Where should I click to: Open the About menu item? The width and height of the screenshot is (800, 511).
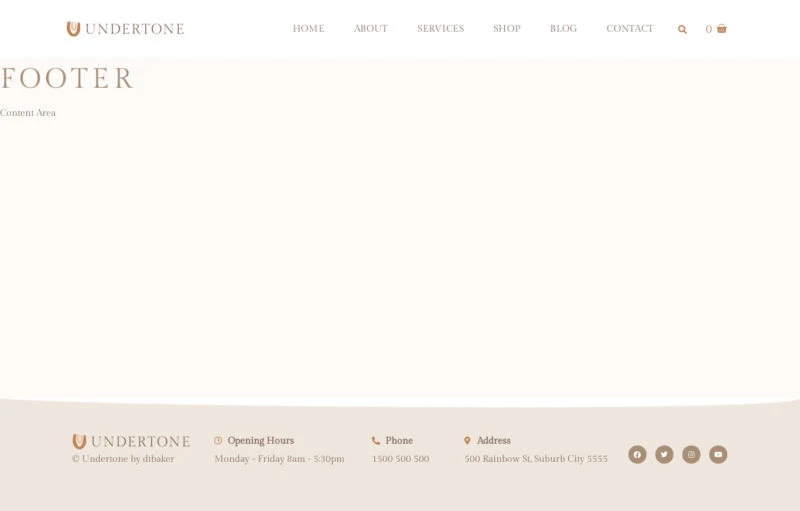coord(371,29)
